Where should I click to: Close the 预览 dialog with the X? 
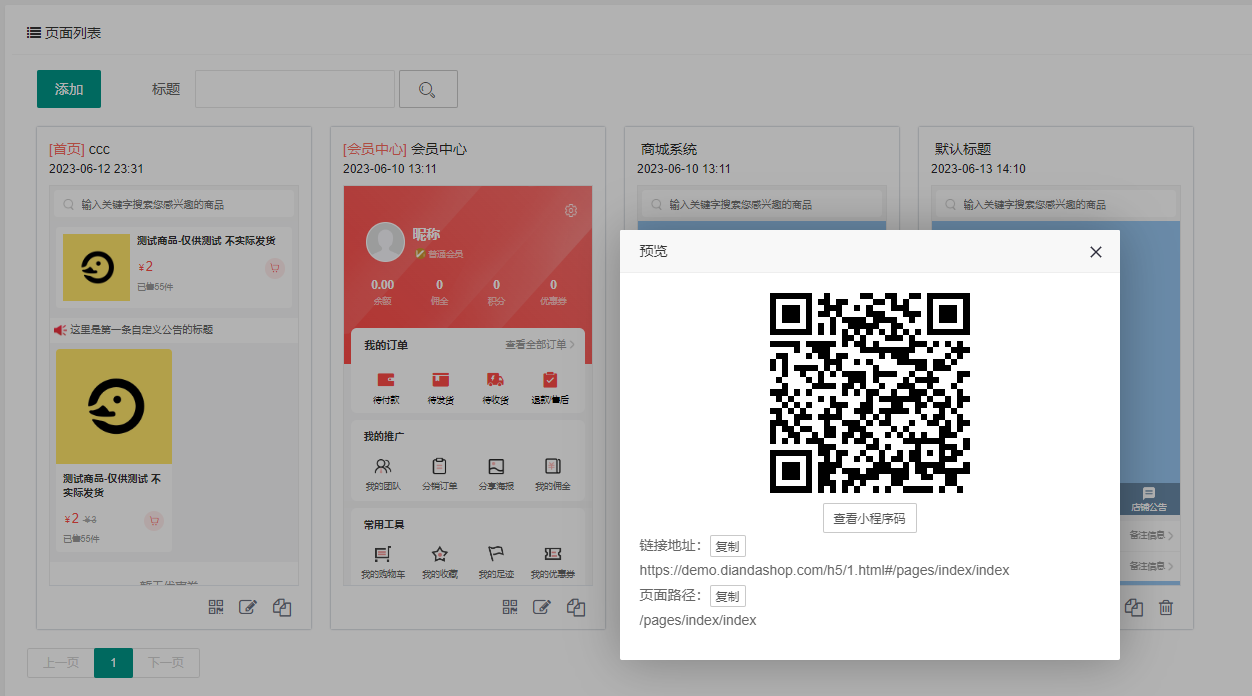click(x=1095, y=252)
